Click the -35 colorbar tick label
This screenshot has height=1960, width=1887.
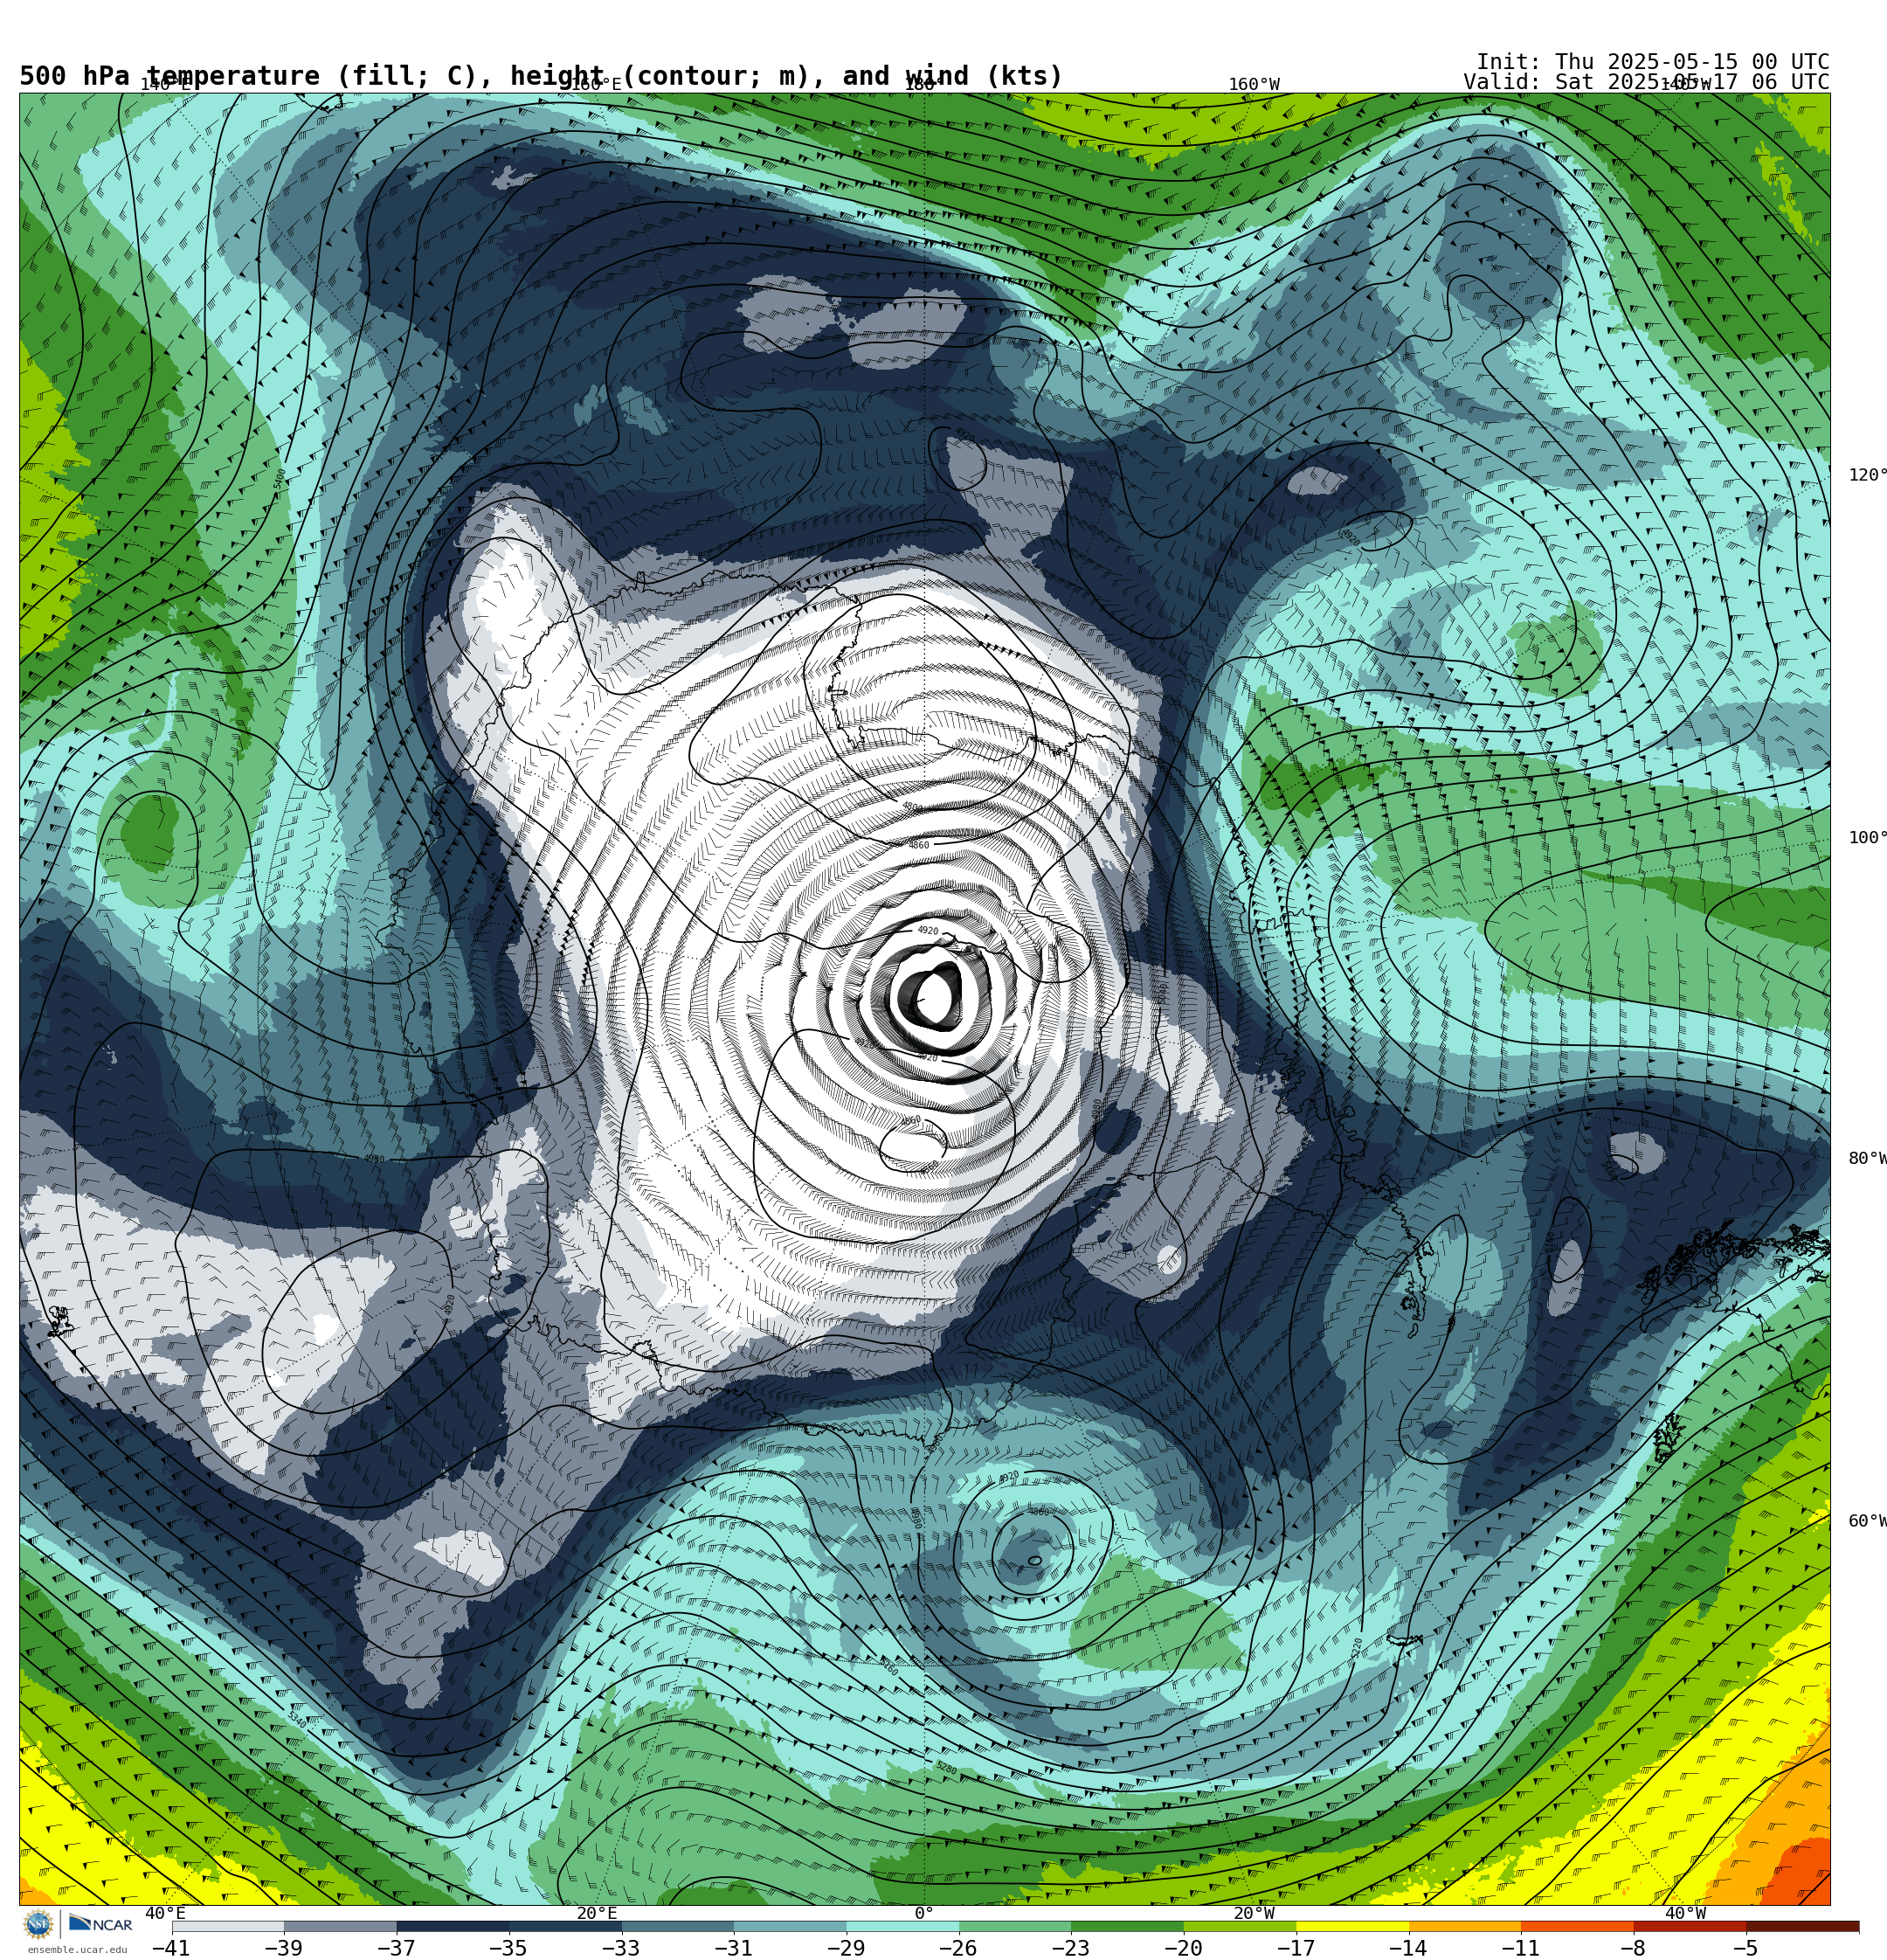[x=508, y=1948]
